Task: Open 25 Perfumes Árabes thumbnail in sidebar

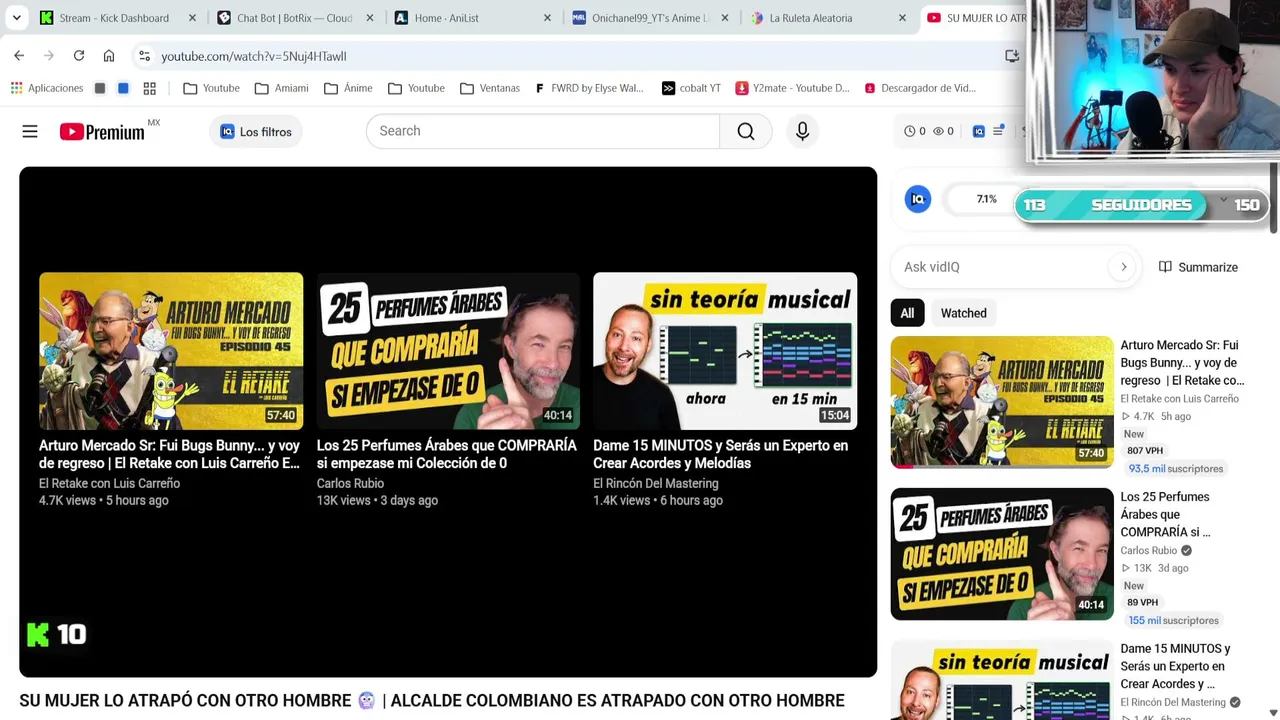Action: point(1002,554)
